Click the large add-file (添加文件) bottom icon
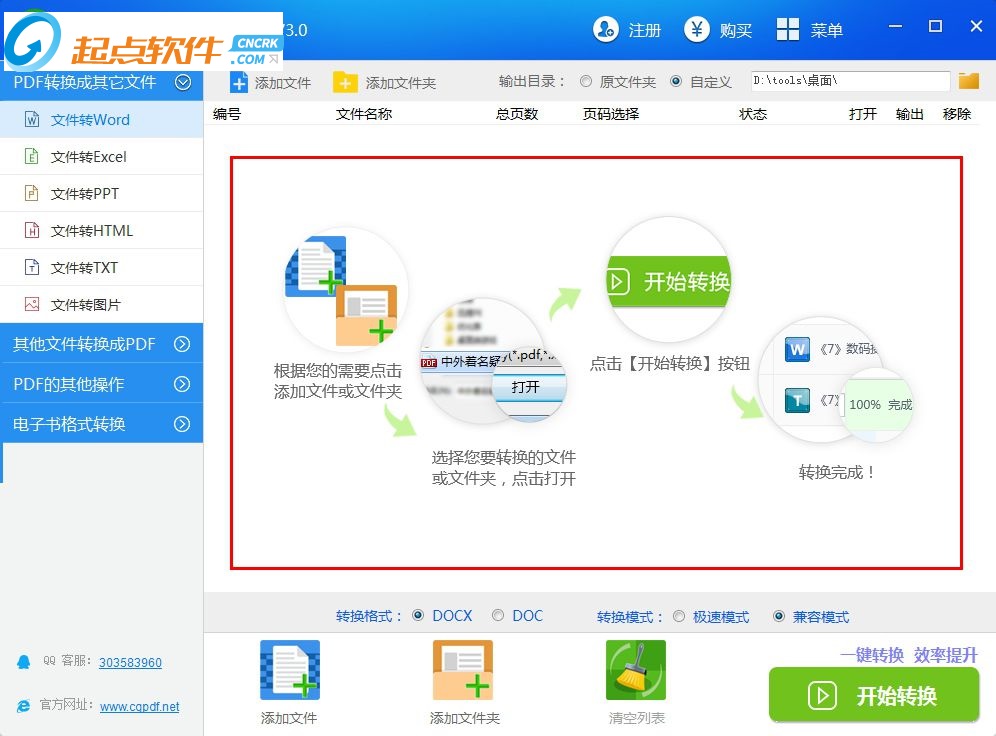Image resolution: width=996 pixels, height=736 pixels. [x=290, y=670]
